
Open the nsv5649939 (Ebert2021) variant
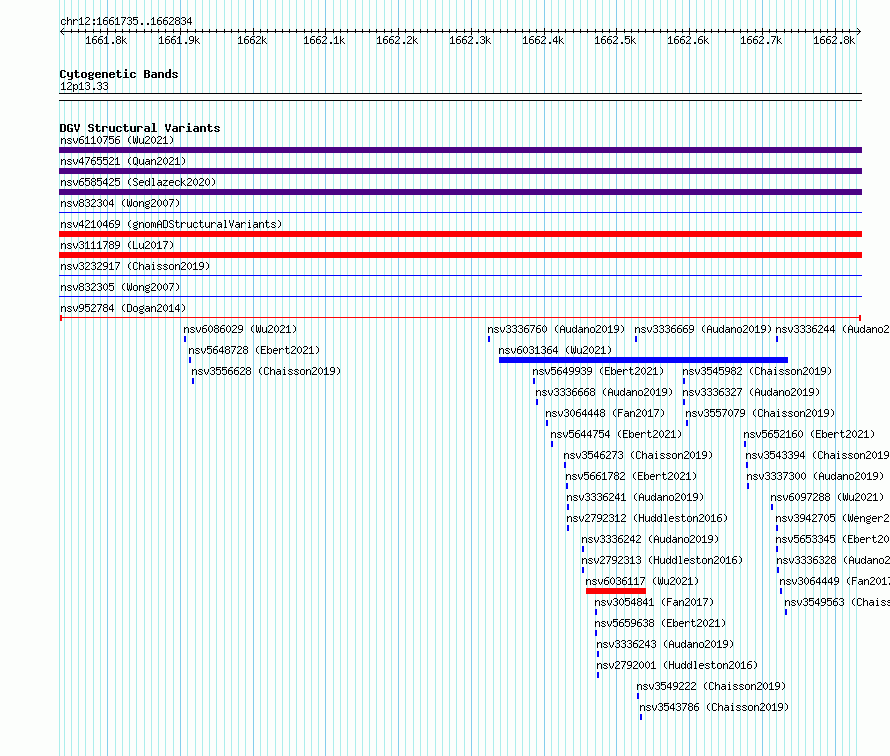coord(598,371)
